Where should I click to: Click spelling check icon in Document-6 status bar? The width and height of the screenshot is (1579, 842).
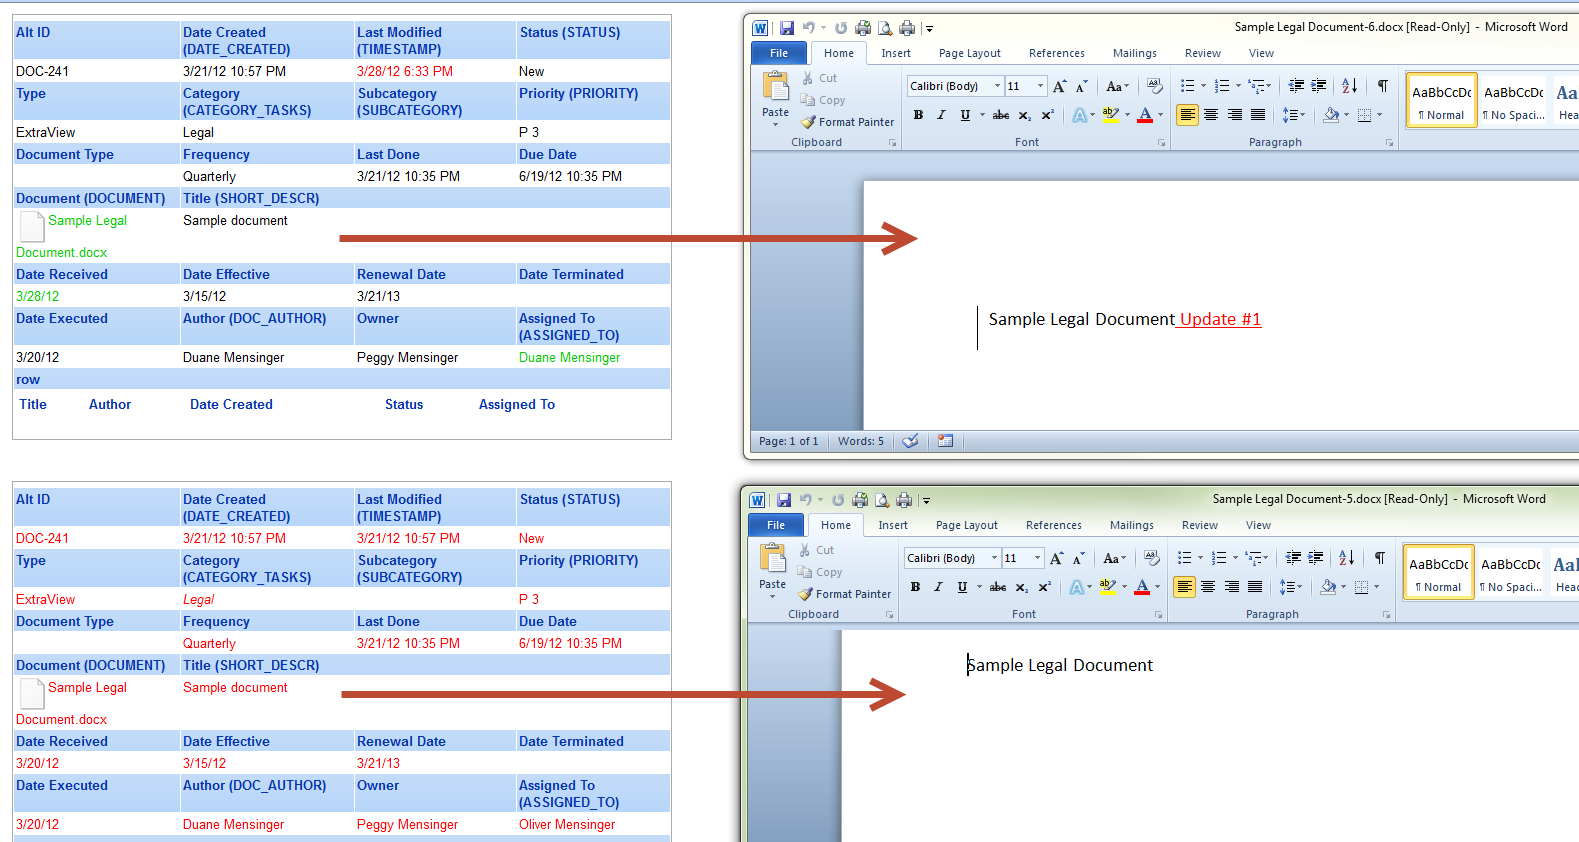pos(910,441)
